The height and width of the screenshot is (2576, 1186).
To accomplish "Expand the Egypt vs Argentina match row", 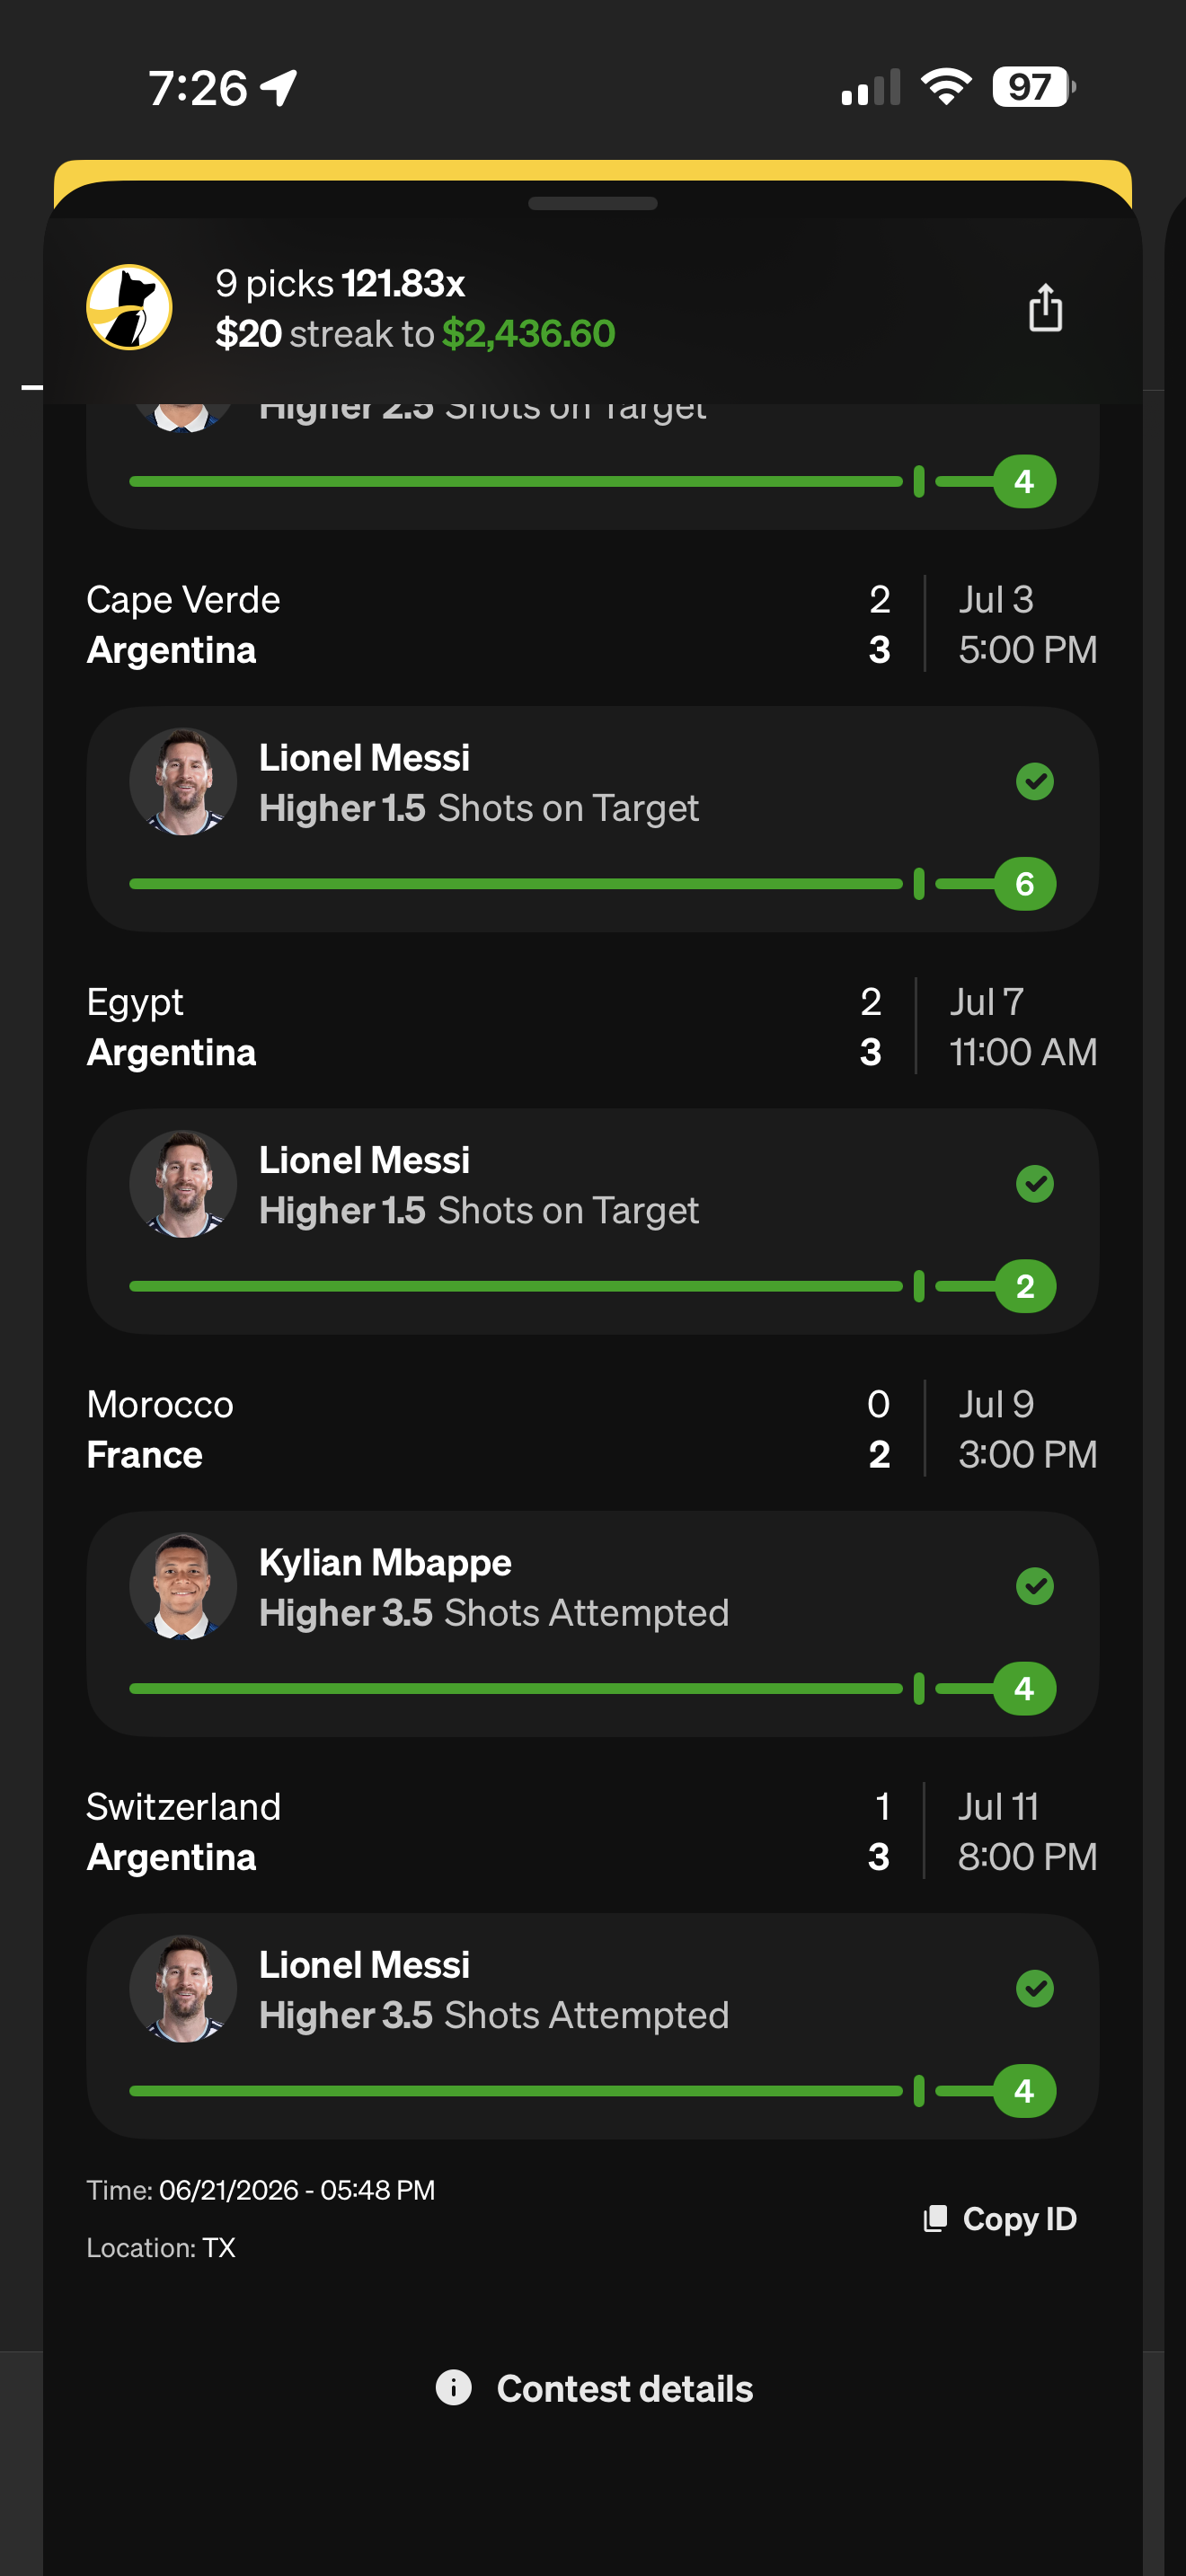I will [x=592, y=1027].
